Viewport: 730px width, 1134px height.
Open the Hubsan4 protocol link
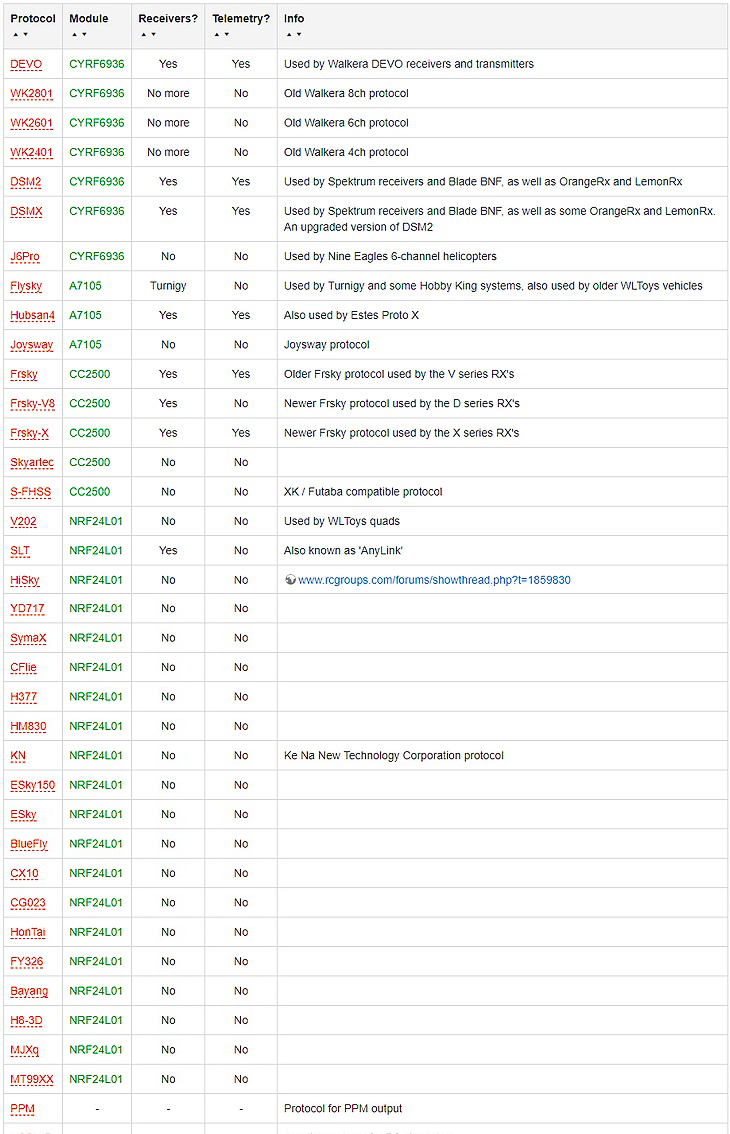click(33, 315)
